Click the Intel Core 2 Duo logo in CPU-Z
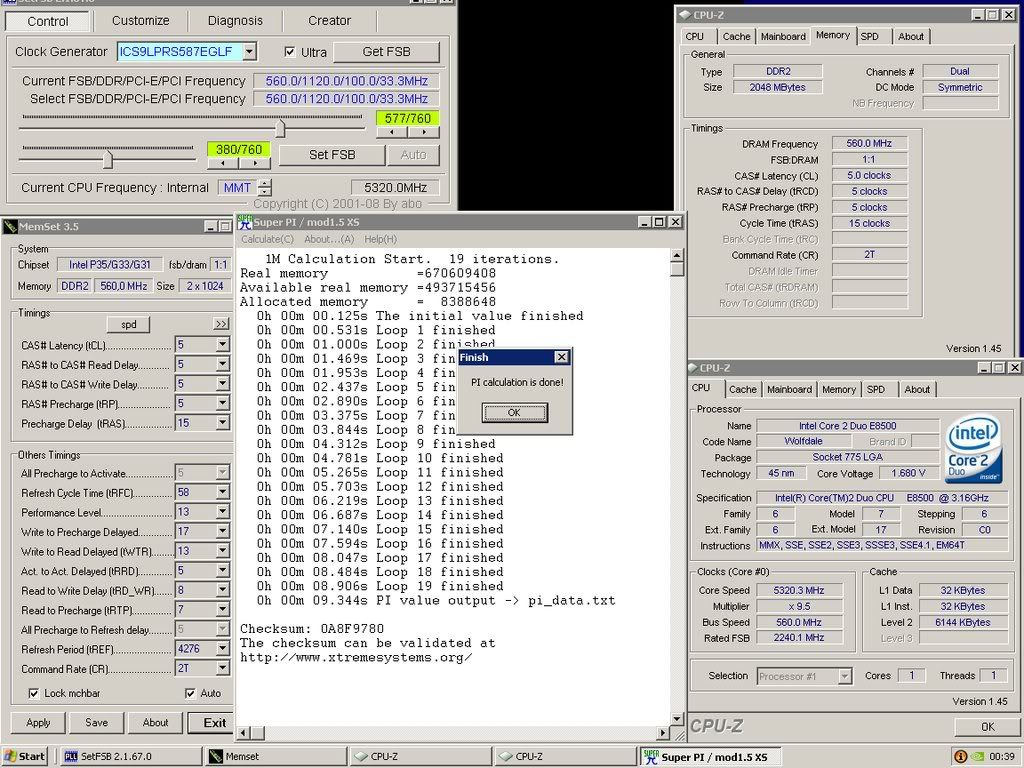 click(974, 450)
